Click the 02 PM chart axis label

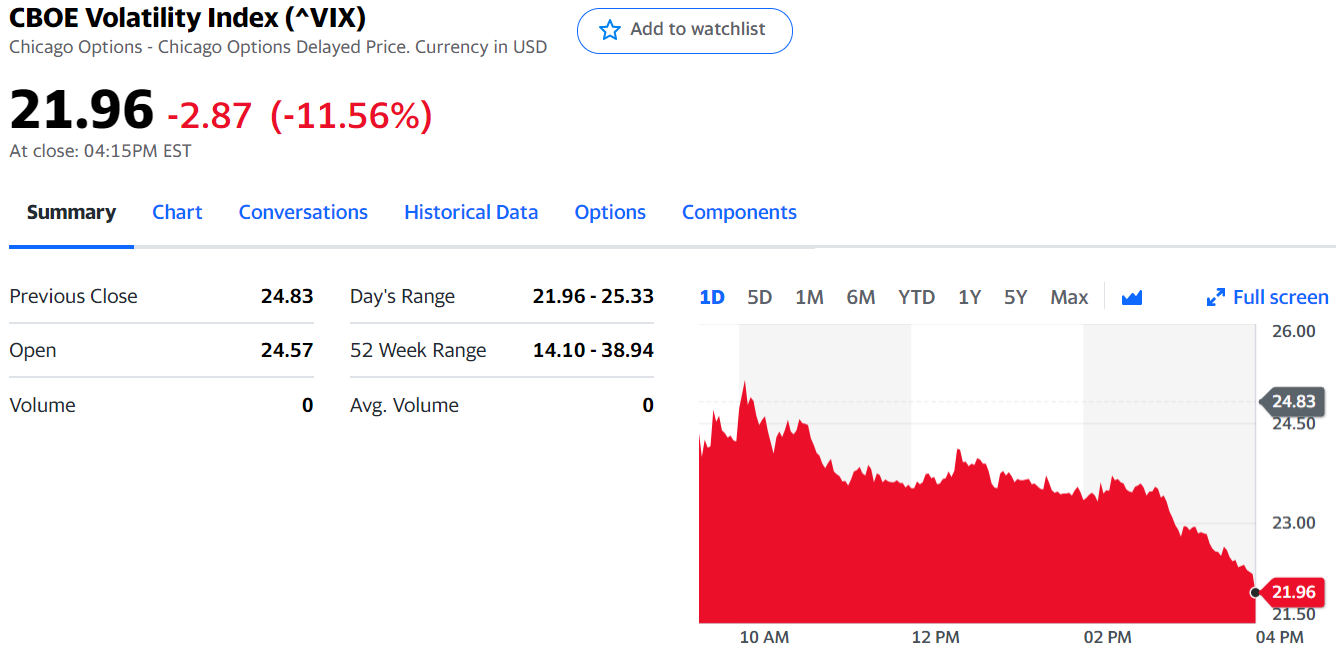coord(1107,637)
